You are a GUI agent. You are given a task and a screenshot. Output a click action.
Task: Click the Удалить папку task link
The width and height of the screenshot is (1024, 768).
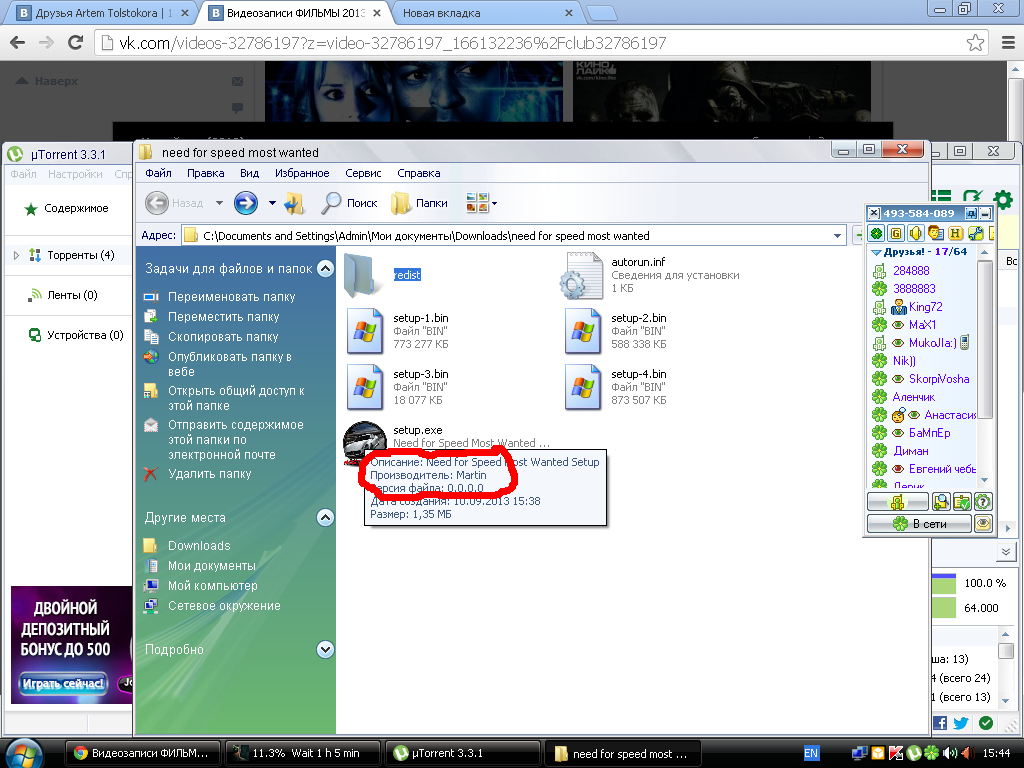pyautogui.click(x=209, y=473)
